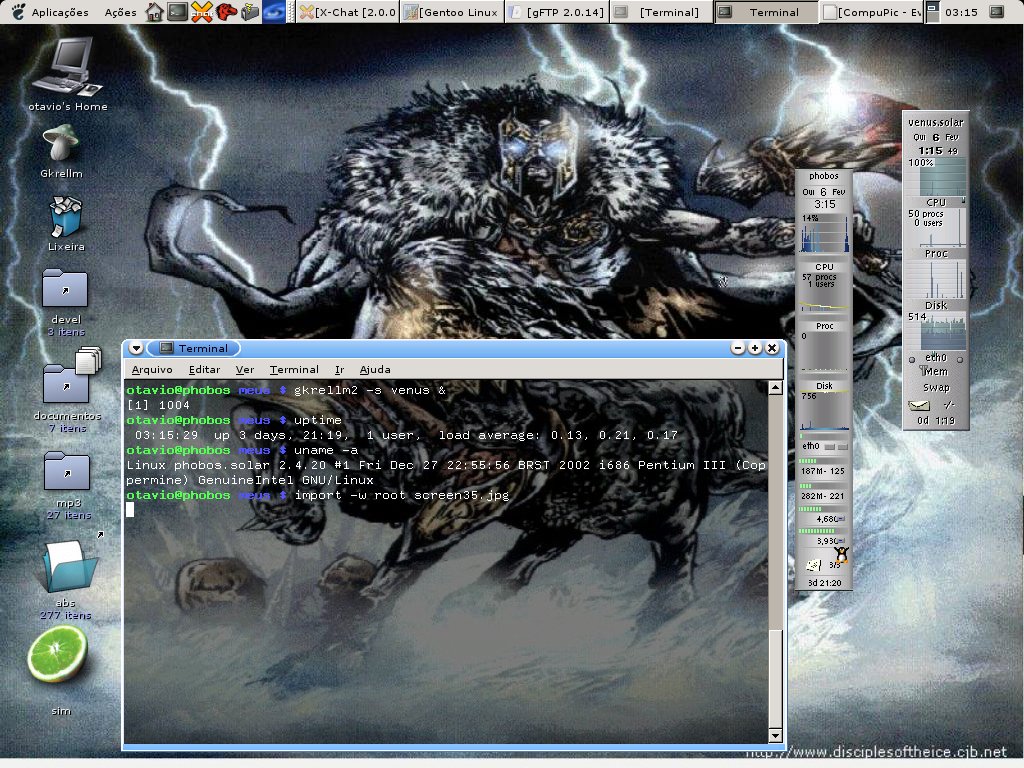Click the mem filter icon in venus.solar monitor
This screenshot has height=768, width=1024.
coord(925,371)
